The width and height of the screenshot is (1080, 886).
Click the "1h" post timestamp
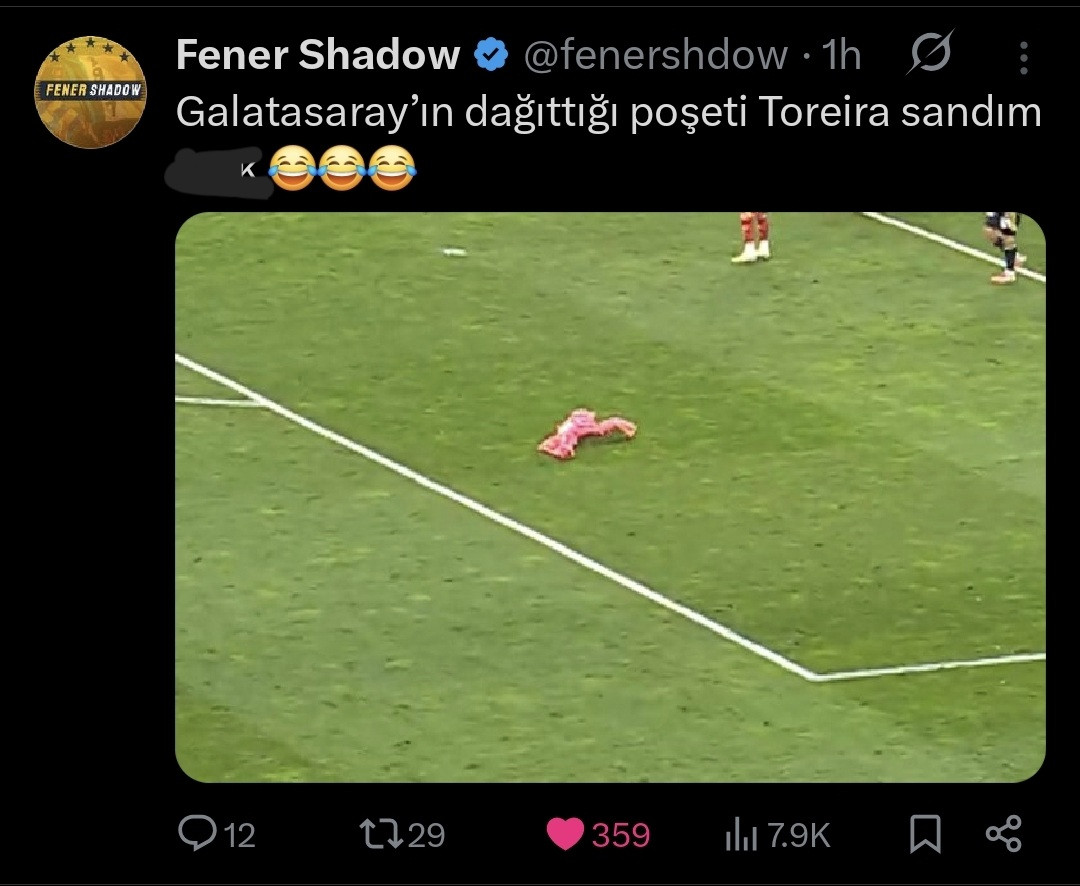pyautogui.click(x=841, y=56)
